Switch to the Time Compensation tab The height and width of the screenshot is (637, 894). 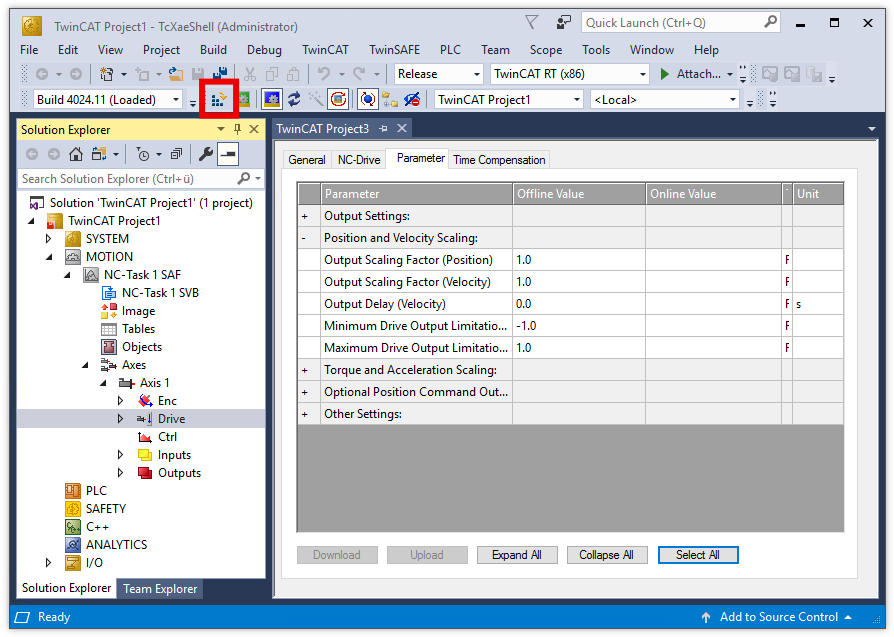tap(499, 160)
